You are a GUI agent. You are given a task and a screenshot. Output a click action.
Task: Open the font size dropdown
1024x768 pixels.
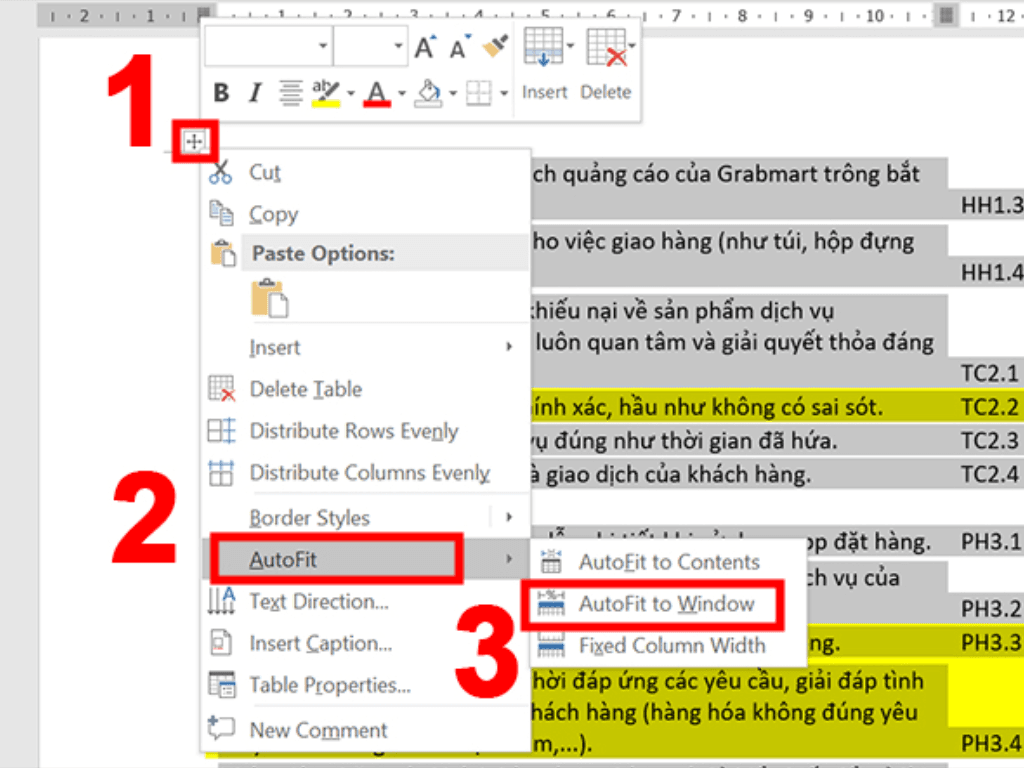(x=398, y=46)
